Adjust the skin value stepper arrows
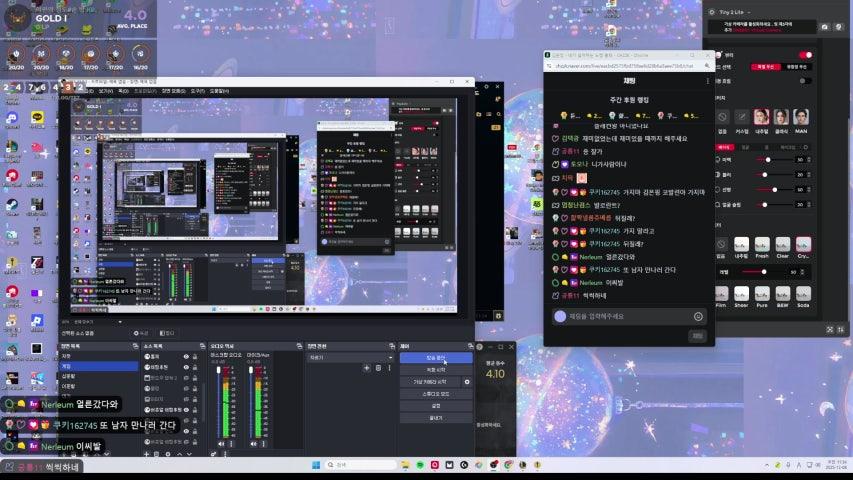This screenshot has height=480, width=853. 809,159
